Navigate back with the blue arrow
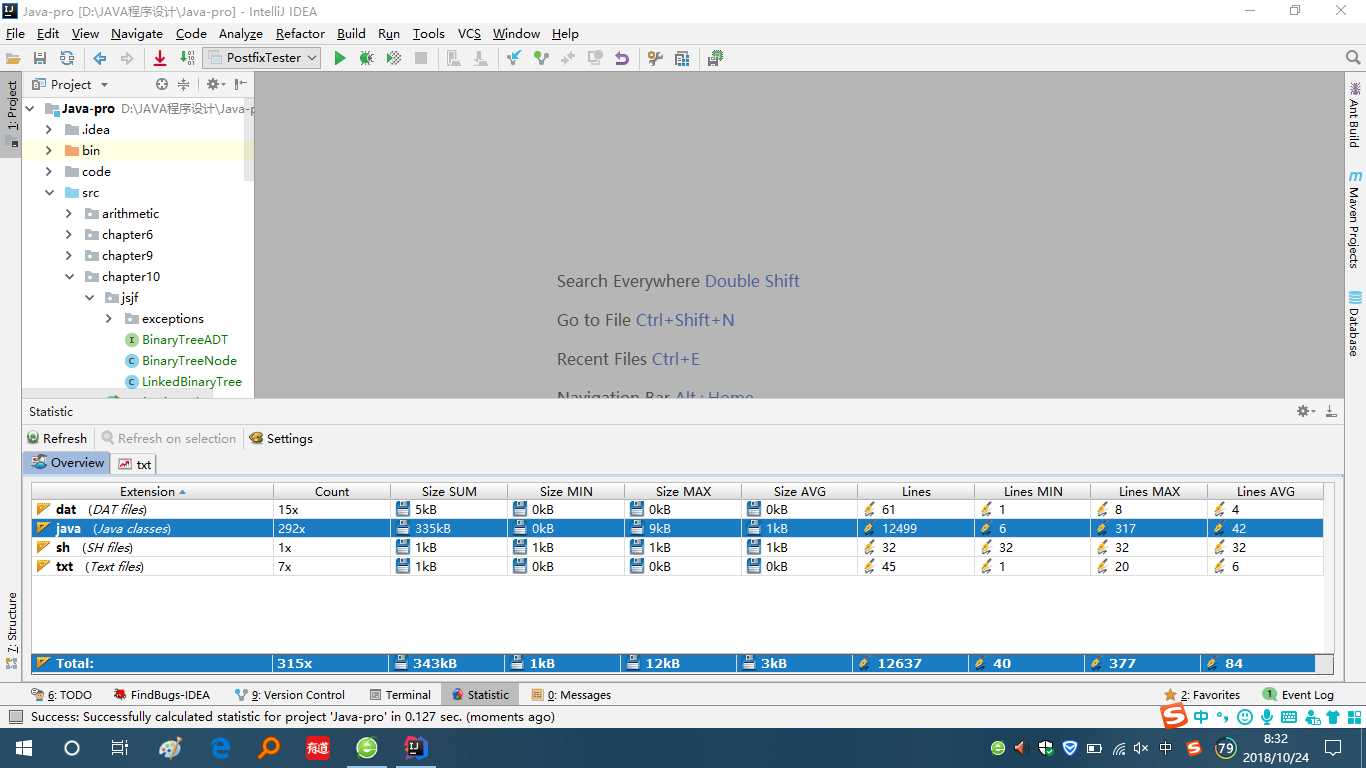Image resolution: width=1366 pixels, height=768 pixels. click(x=100, y=58)
